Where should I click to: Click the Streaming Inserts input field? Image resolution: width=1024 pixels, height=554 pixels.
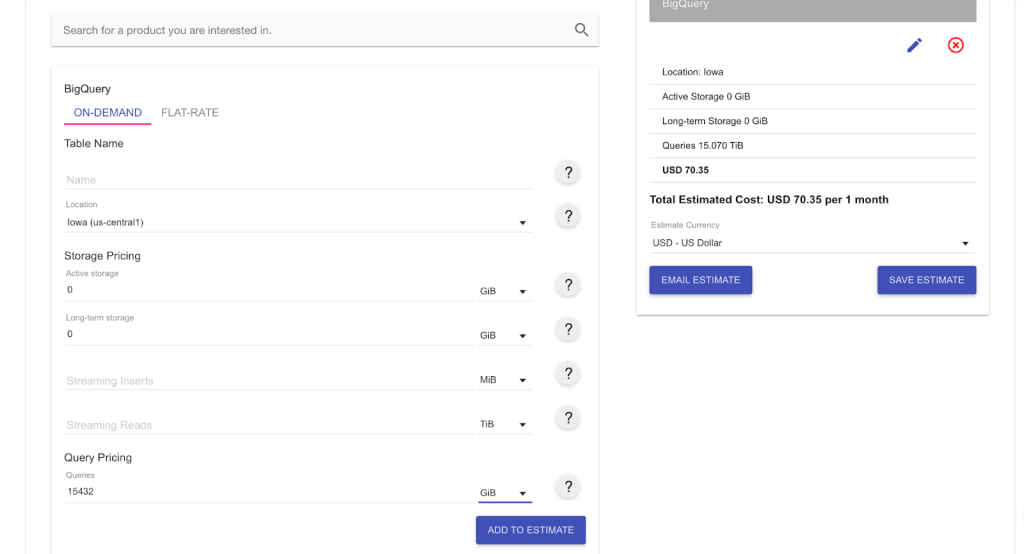[270, 380]
